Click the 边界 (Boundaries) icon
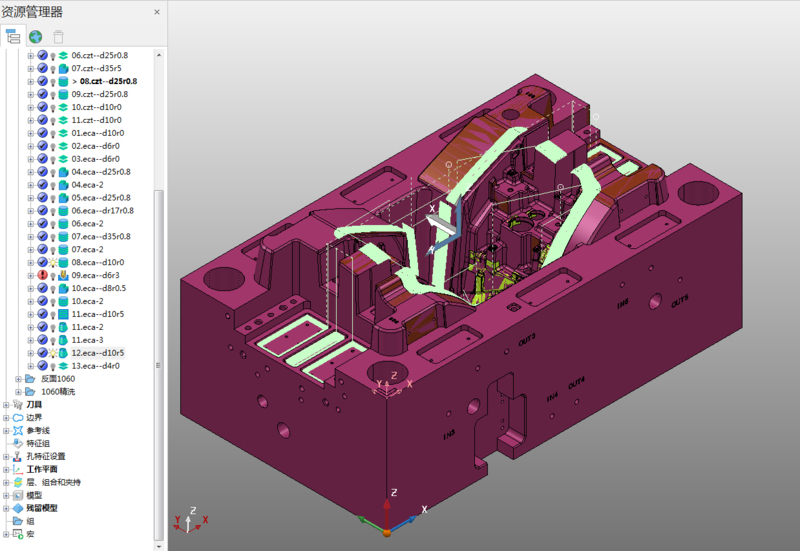 coord(17,417)
